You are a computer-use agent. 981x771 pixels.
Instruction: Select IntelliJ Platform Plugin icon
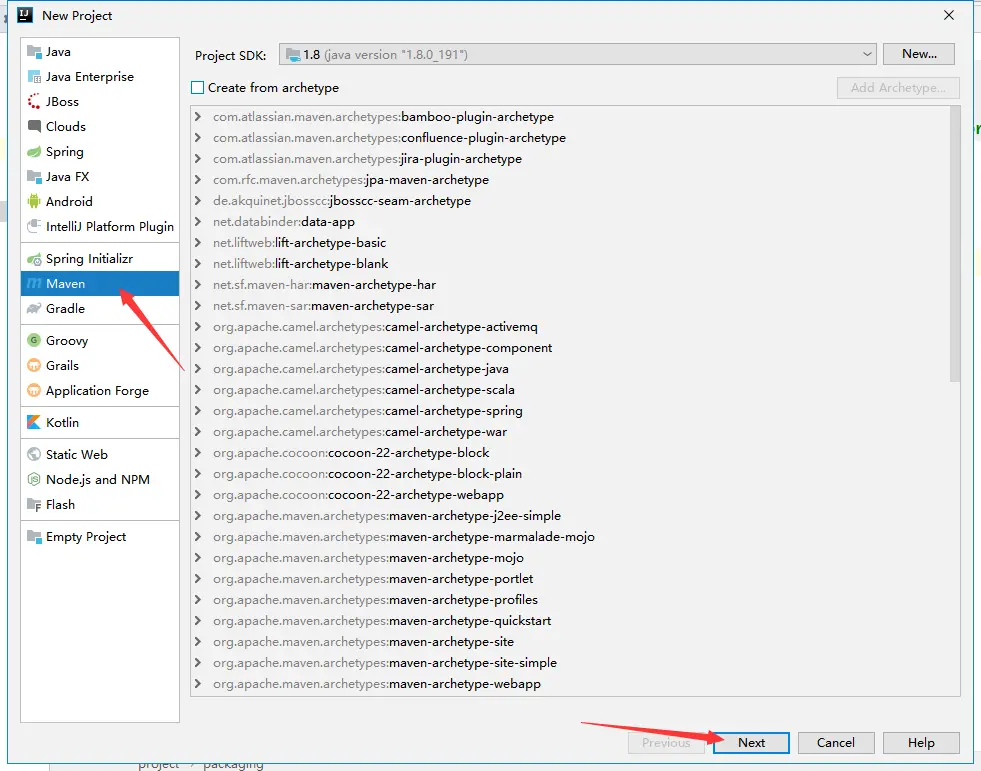pos(34,227)
